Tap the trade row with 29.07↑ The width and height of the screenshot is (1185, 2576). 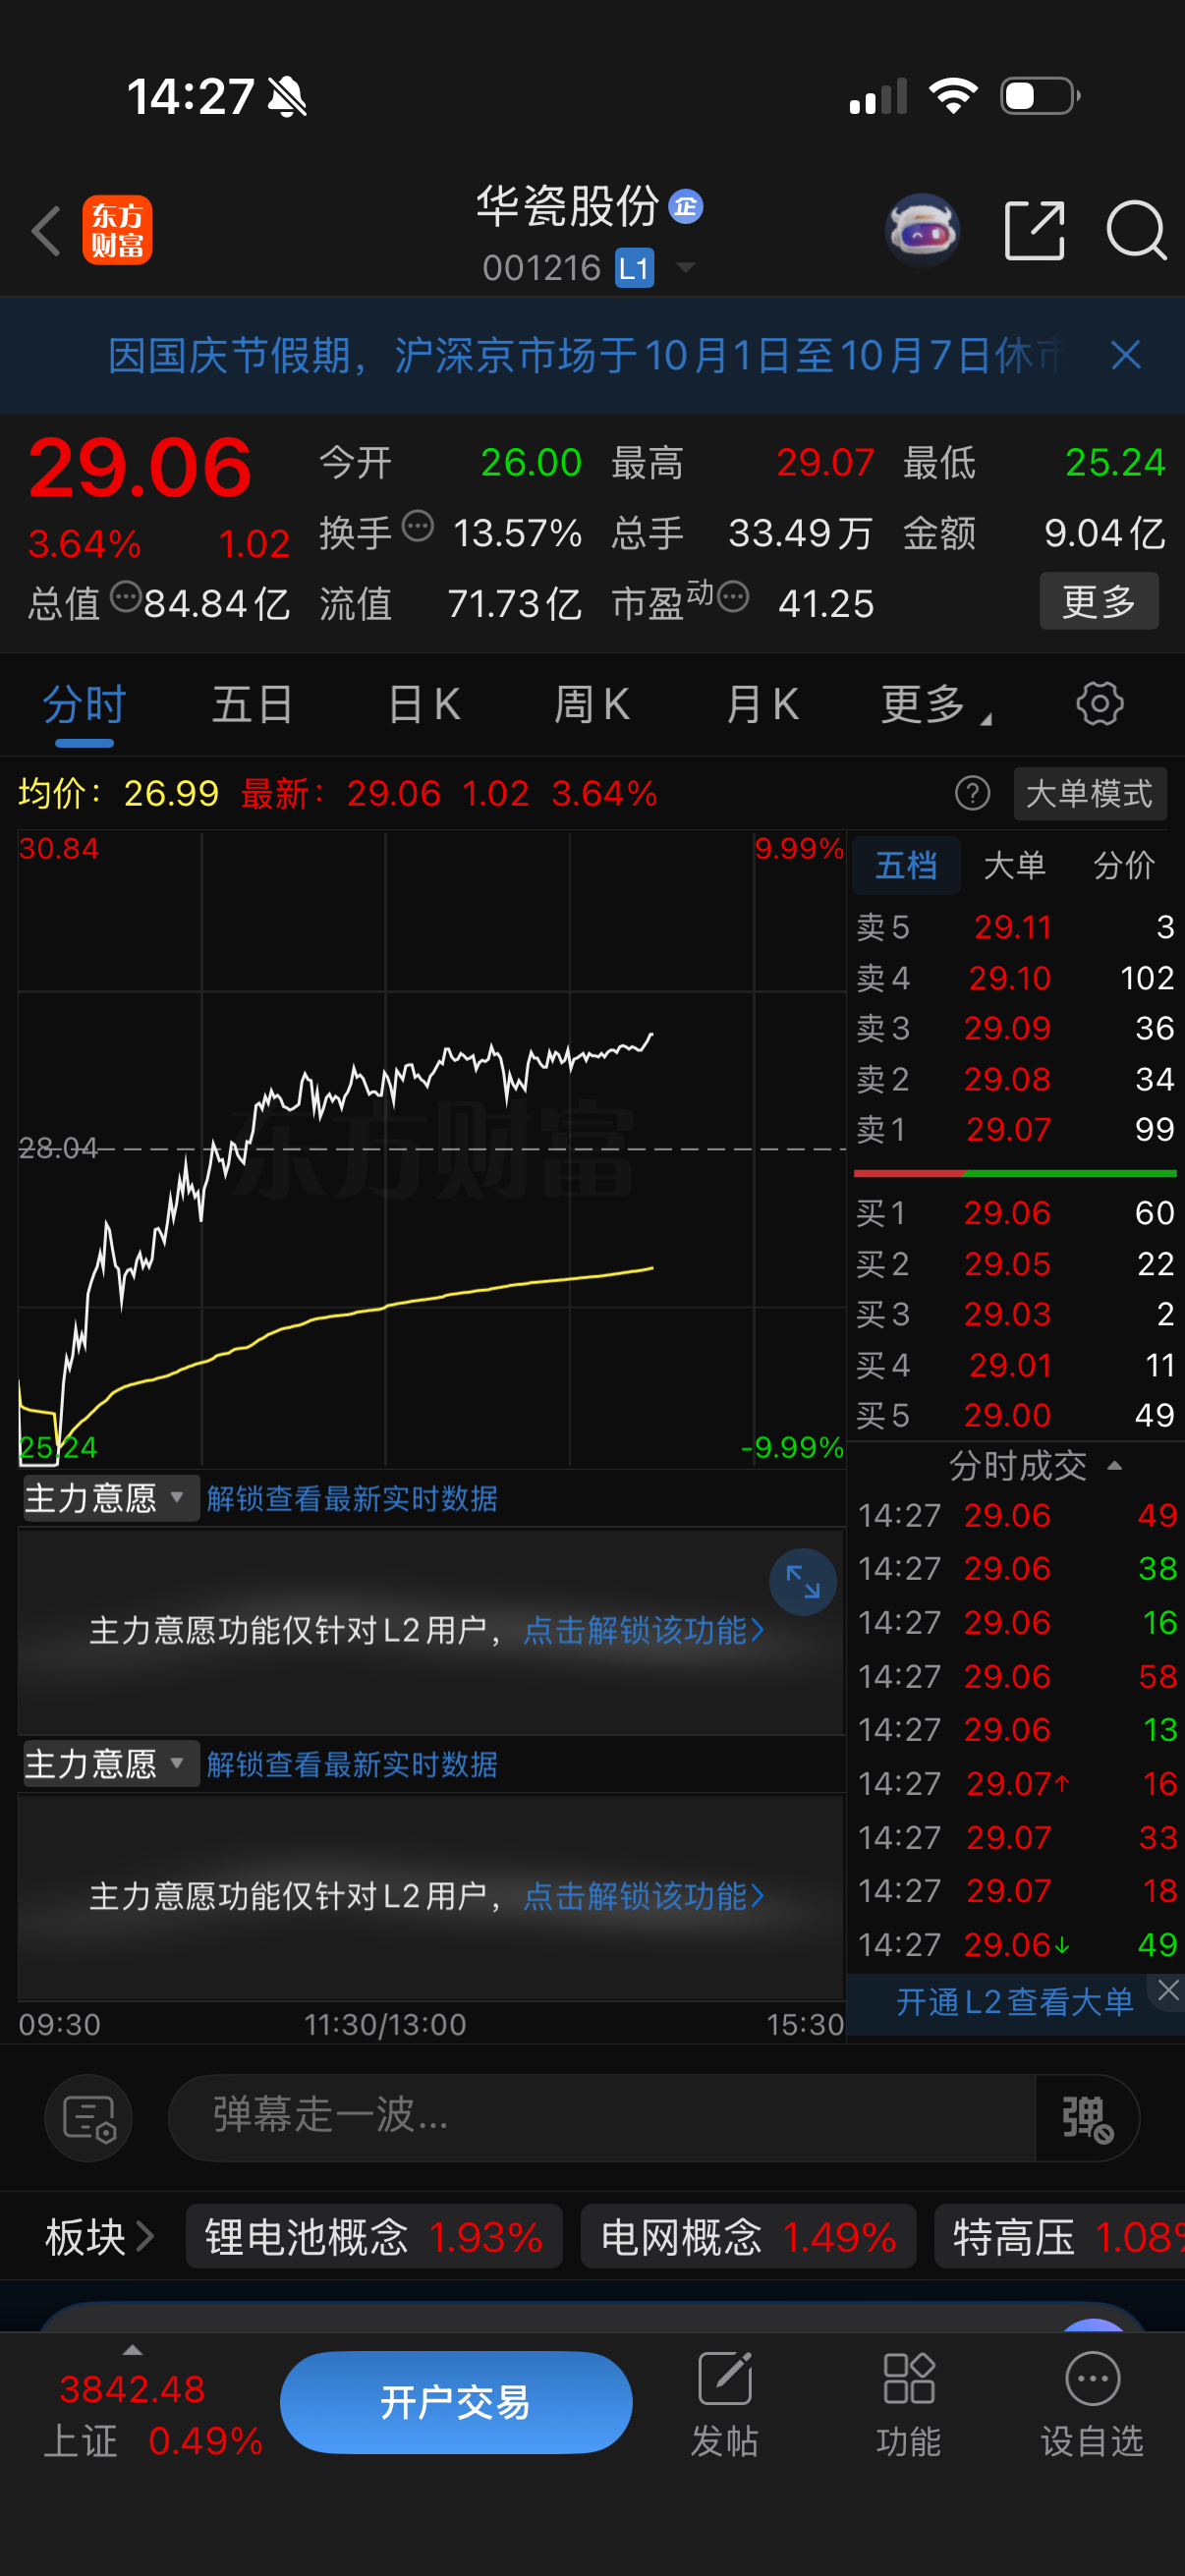[x=1017, y=1783]
